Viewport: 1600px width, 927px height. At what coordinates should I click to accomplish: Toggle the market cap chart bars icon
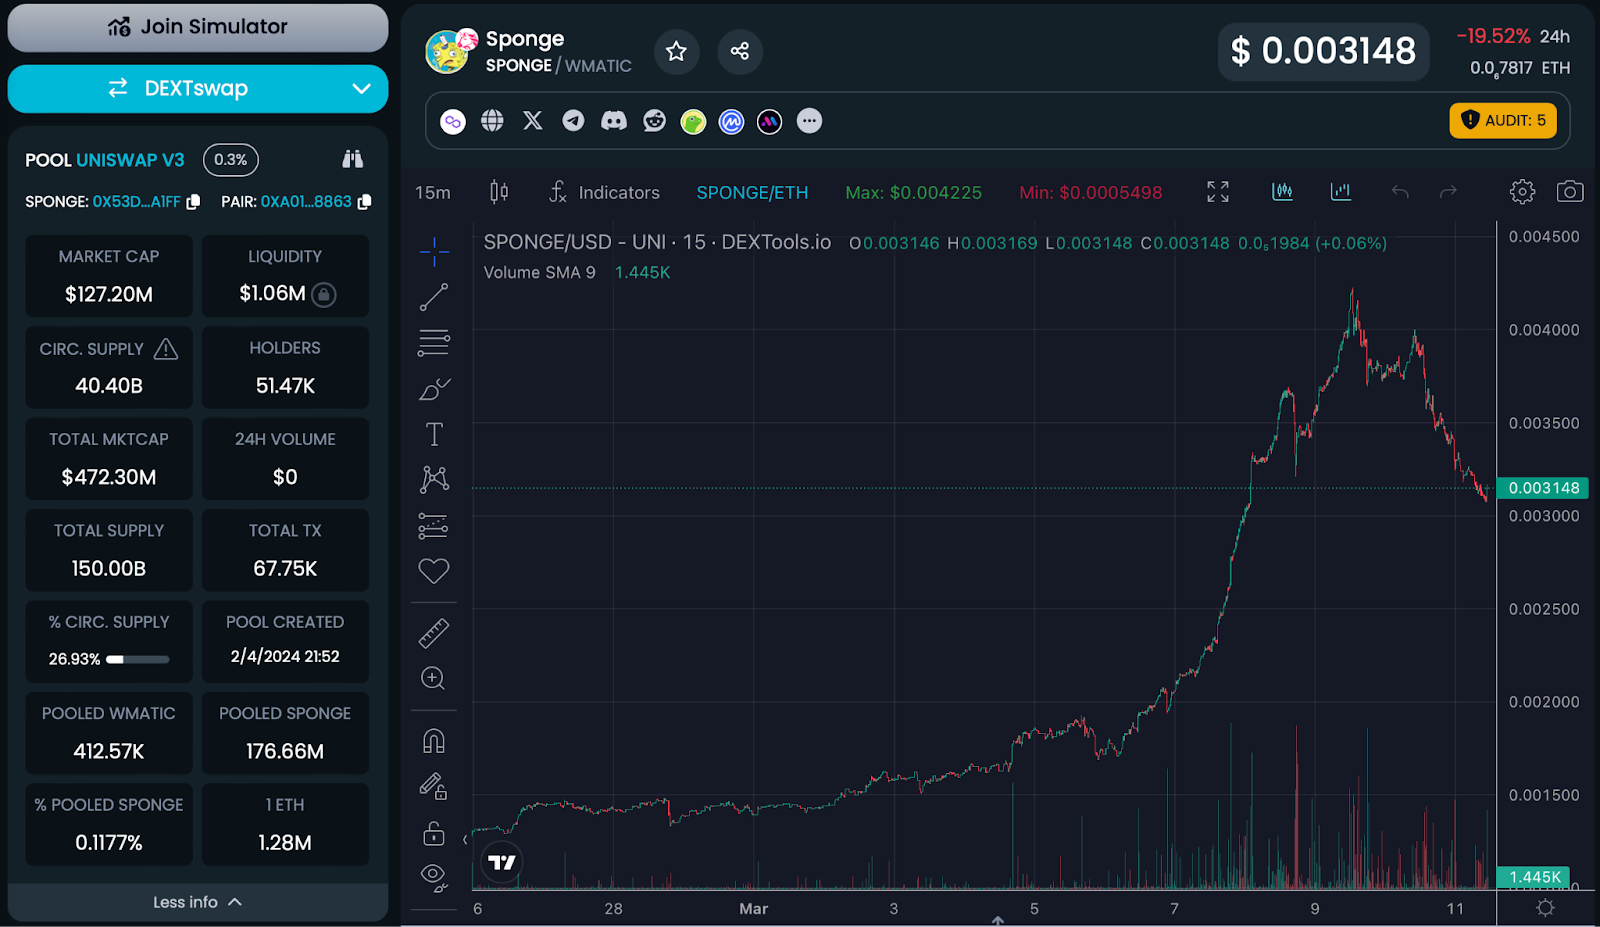[x=1341, y=191]
